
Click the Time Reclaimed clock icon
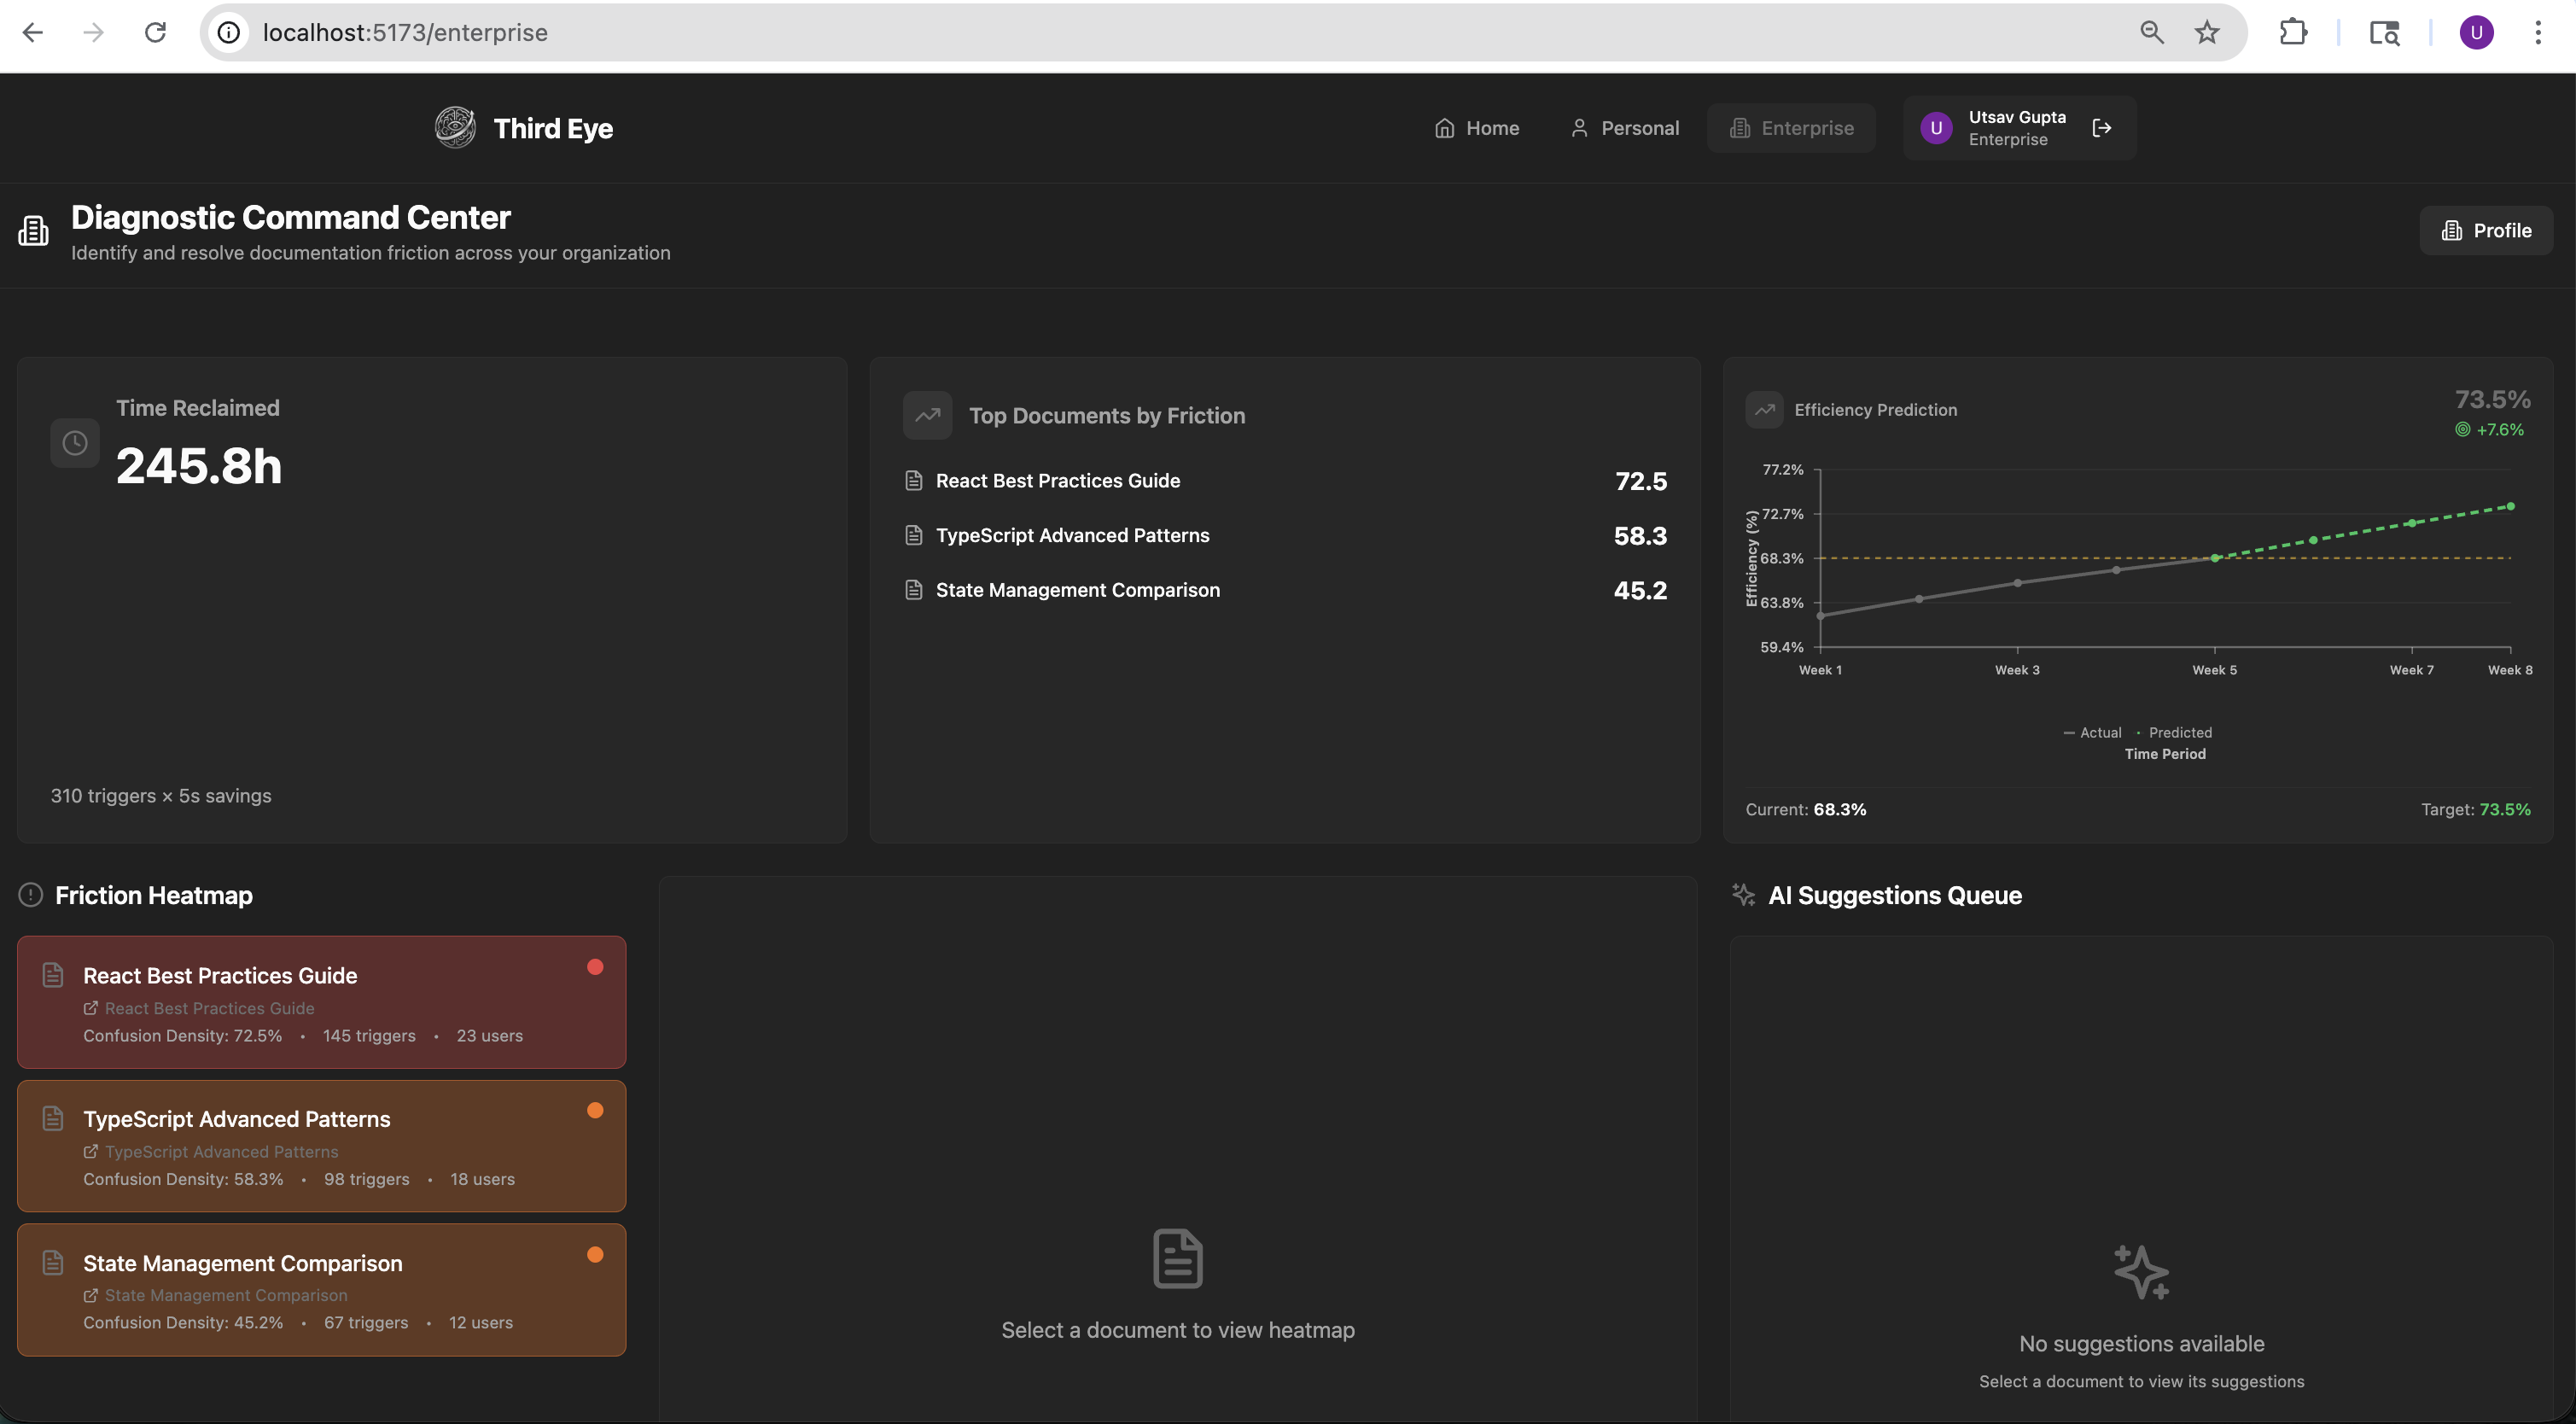pos(75,443)
